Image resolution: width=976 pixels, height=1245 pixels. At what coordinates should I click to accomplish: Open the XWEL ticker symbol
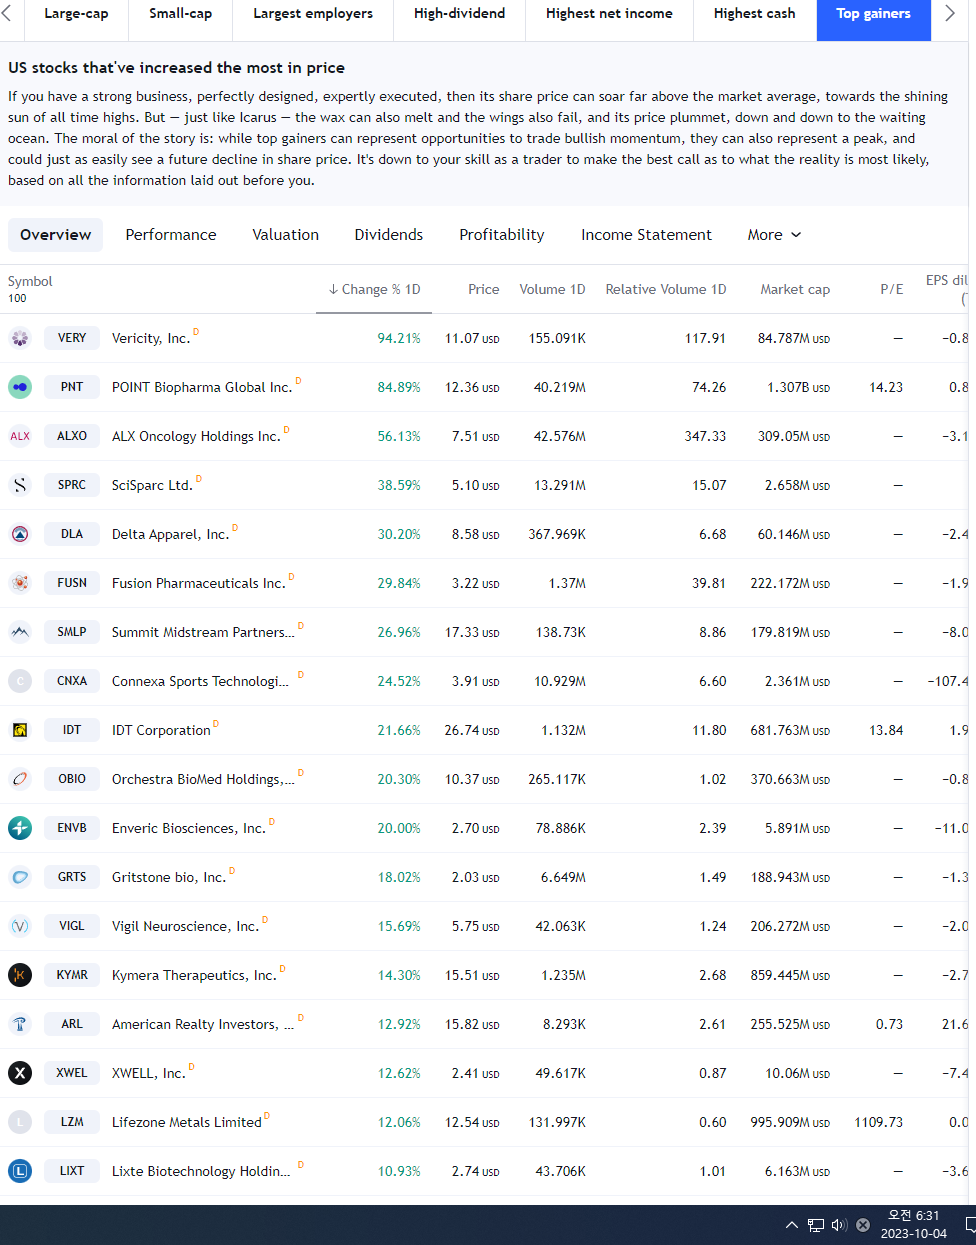pos(72,1073)
